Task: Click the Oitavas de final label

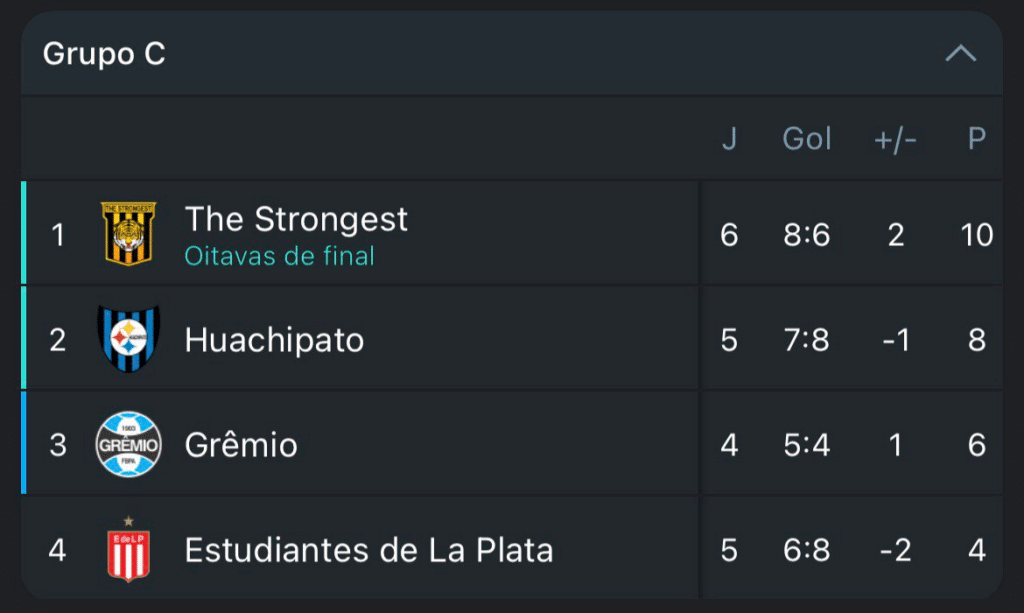Action: tap(279, 256)
